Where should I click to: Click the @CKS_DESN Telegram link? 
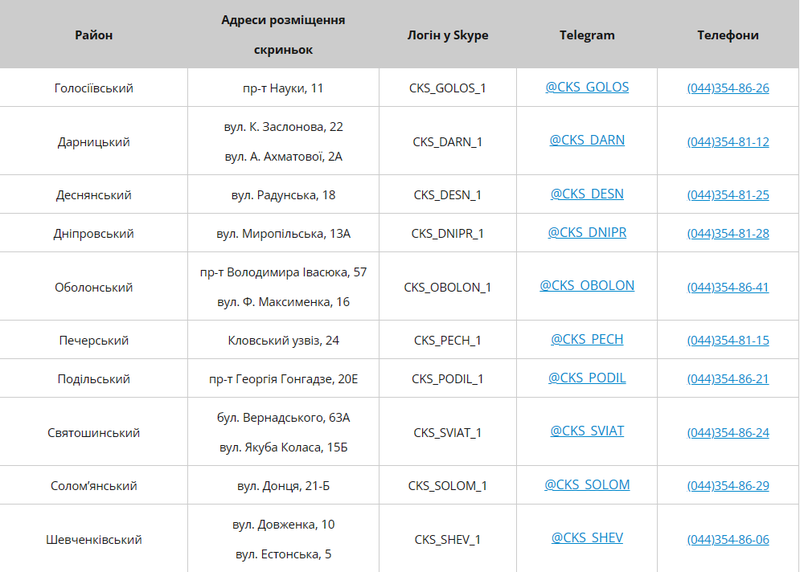tap(587, 194)
